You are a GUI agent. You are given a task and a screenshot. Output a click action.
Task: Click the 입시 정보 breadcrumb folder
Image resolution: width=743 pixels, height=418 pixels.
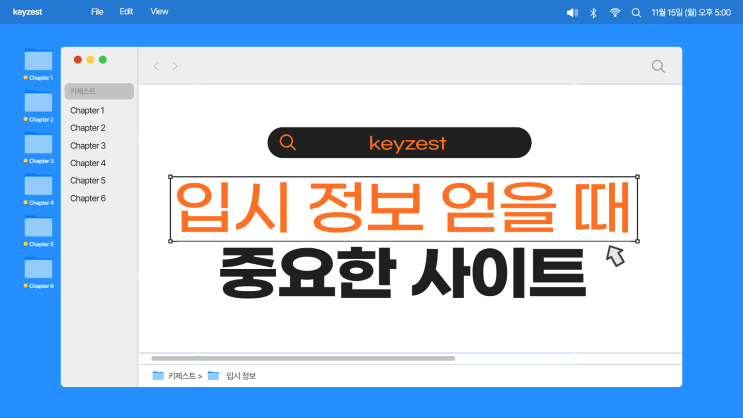coord(232,376)
